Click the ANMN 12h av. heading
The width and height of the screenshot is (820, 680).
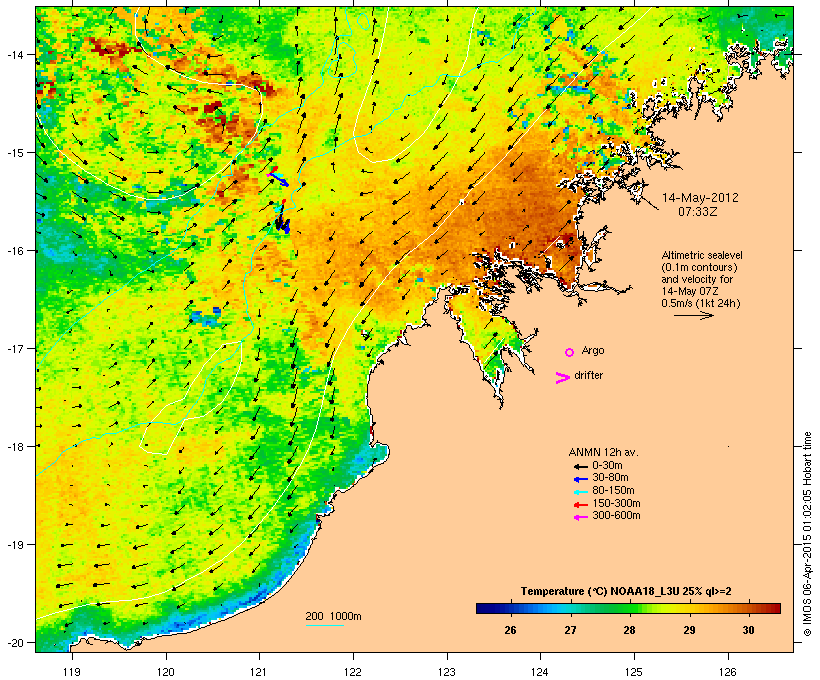(x=603, y=452)
